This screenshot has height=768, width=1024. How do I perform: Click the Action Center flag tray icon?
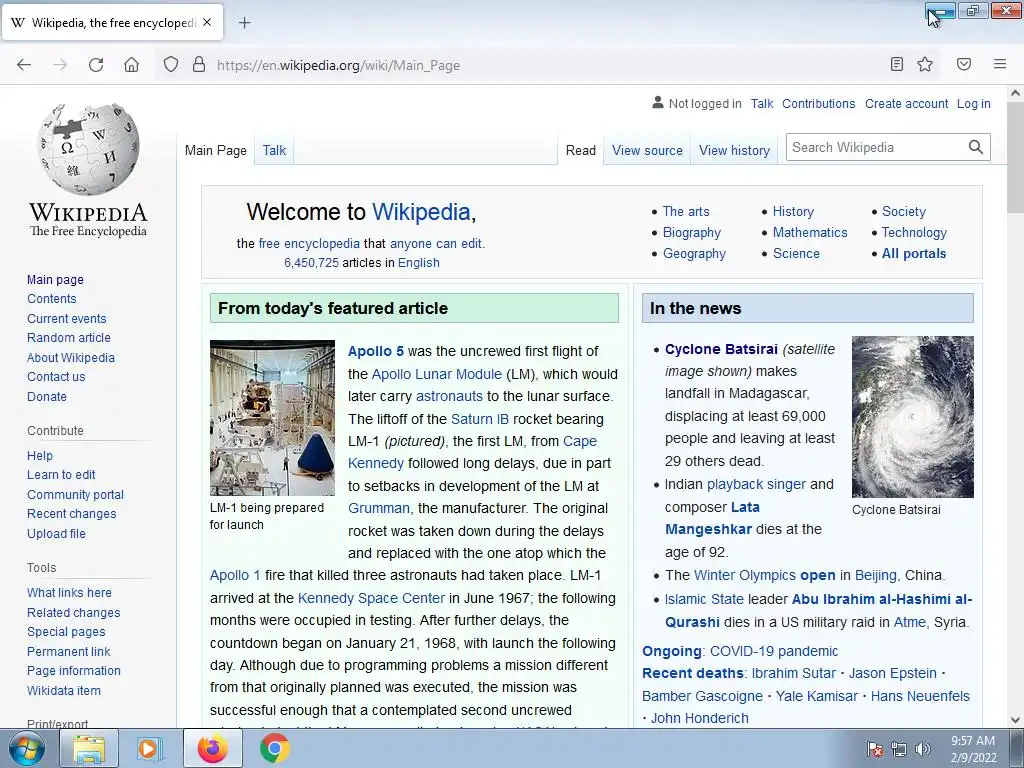875,749
